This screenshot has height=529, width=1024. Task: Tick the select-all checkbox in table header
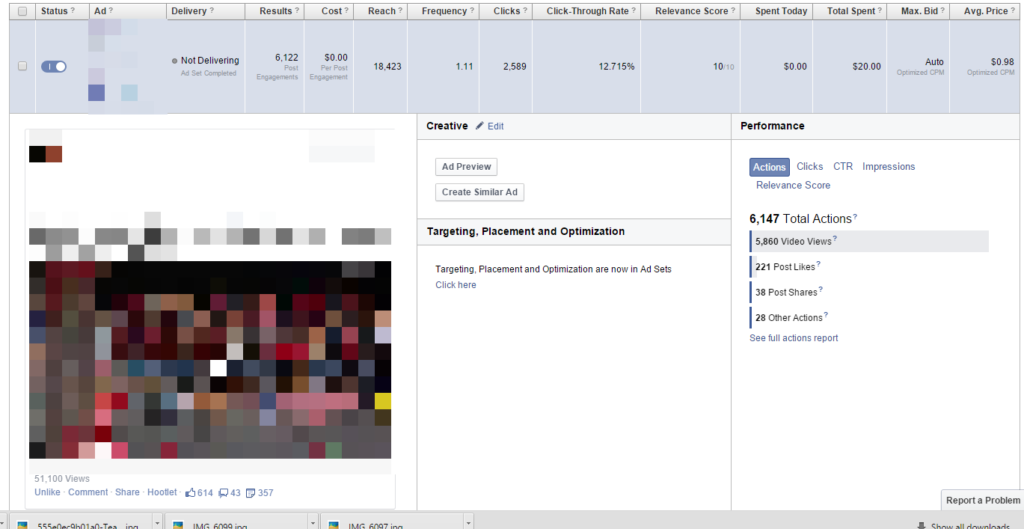[23, 11]
